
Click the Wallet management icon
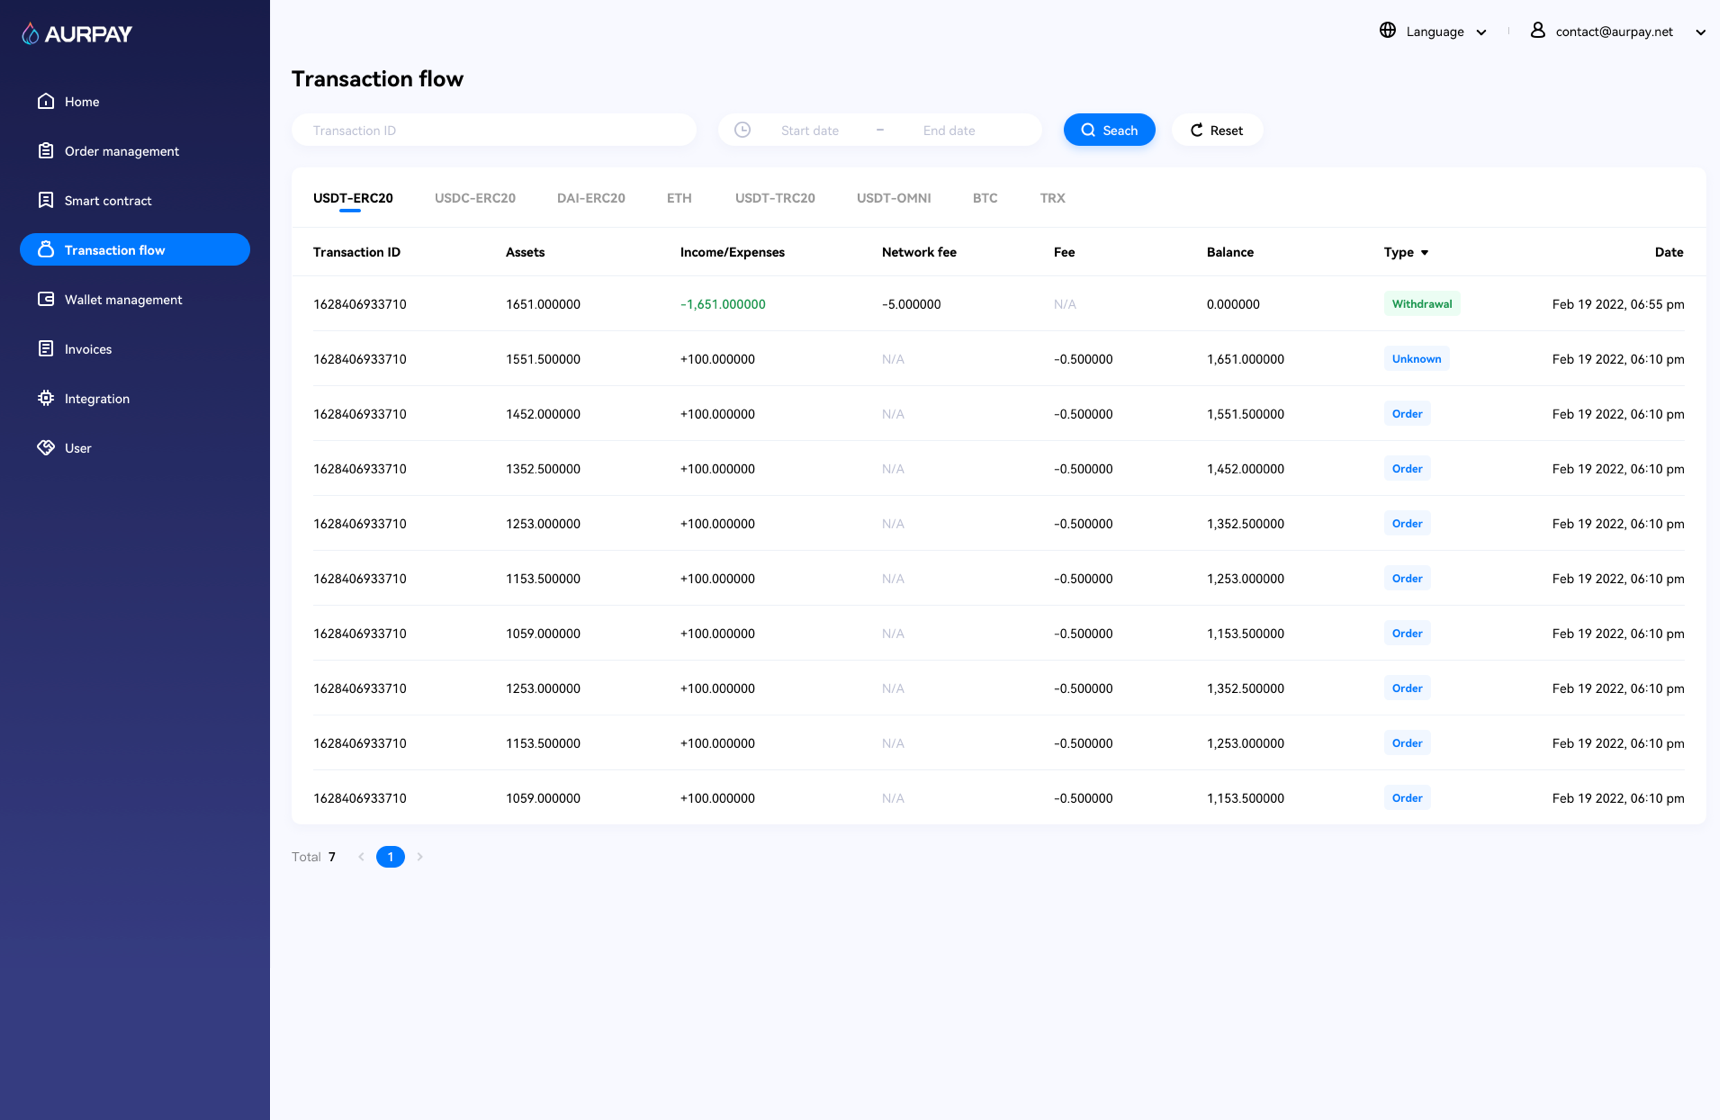coord(46,299)
